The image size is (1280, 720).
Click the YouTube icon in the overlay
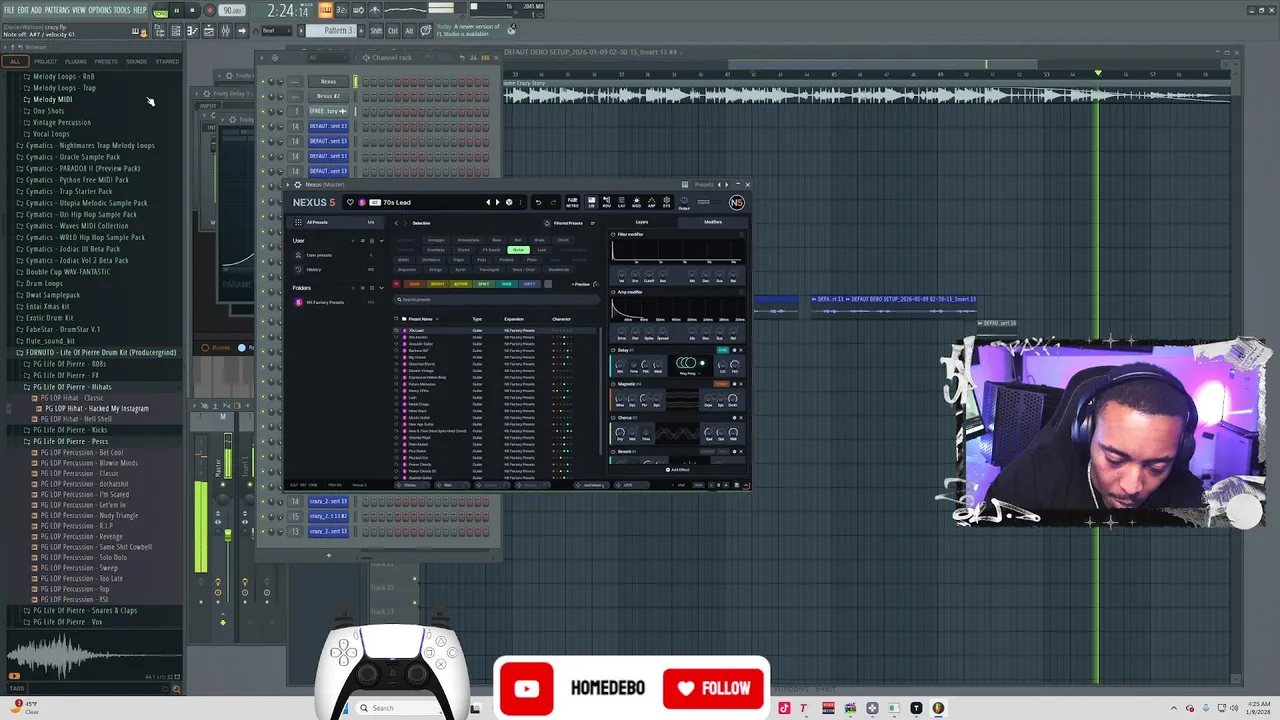[x=526, y=688]
